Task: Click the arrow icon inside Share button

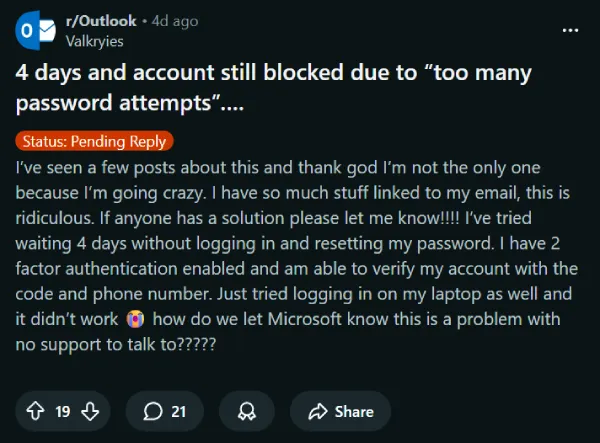Action: [319, 411]
